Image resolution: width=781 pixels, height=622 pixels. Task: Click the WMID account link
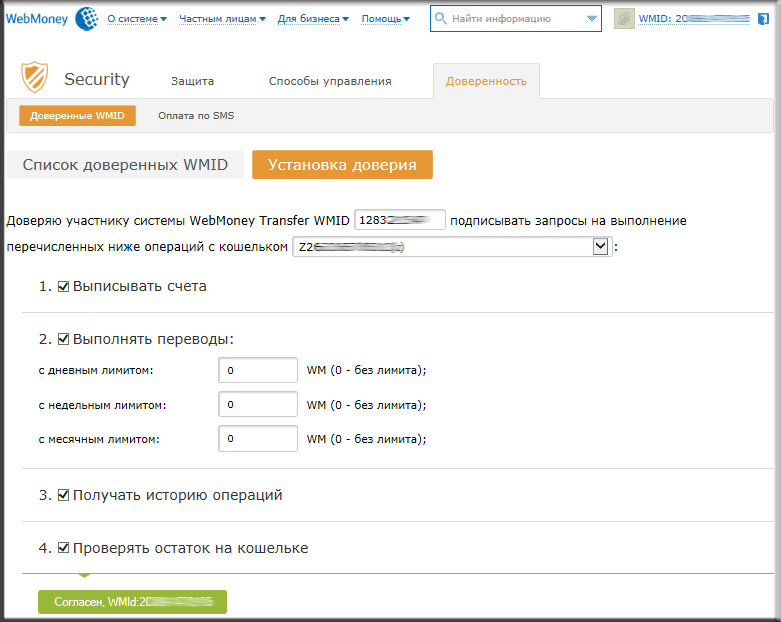pos(694,19)
